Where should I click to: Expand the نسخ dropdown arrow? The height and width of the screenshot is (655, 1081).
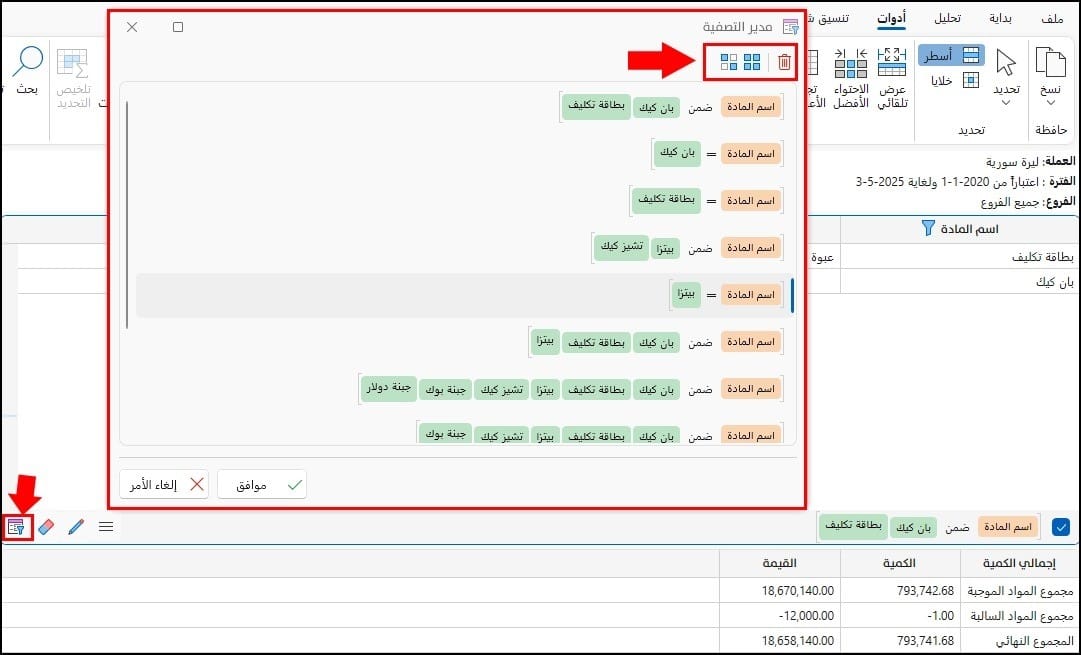(x=1051, y=103)
